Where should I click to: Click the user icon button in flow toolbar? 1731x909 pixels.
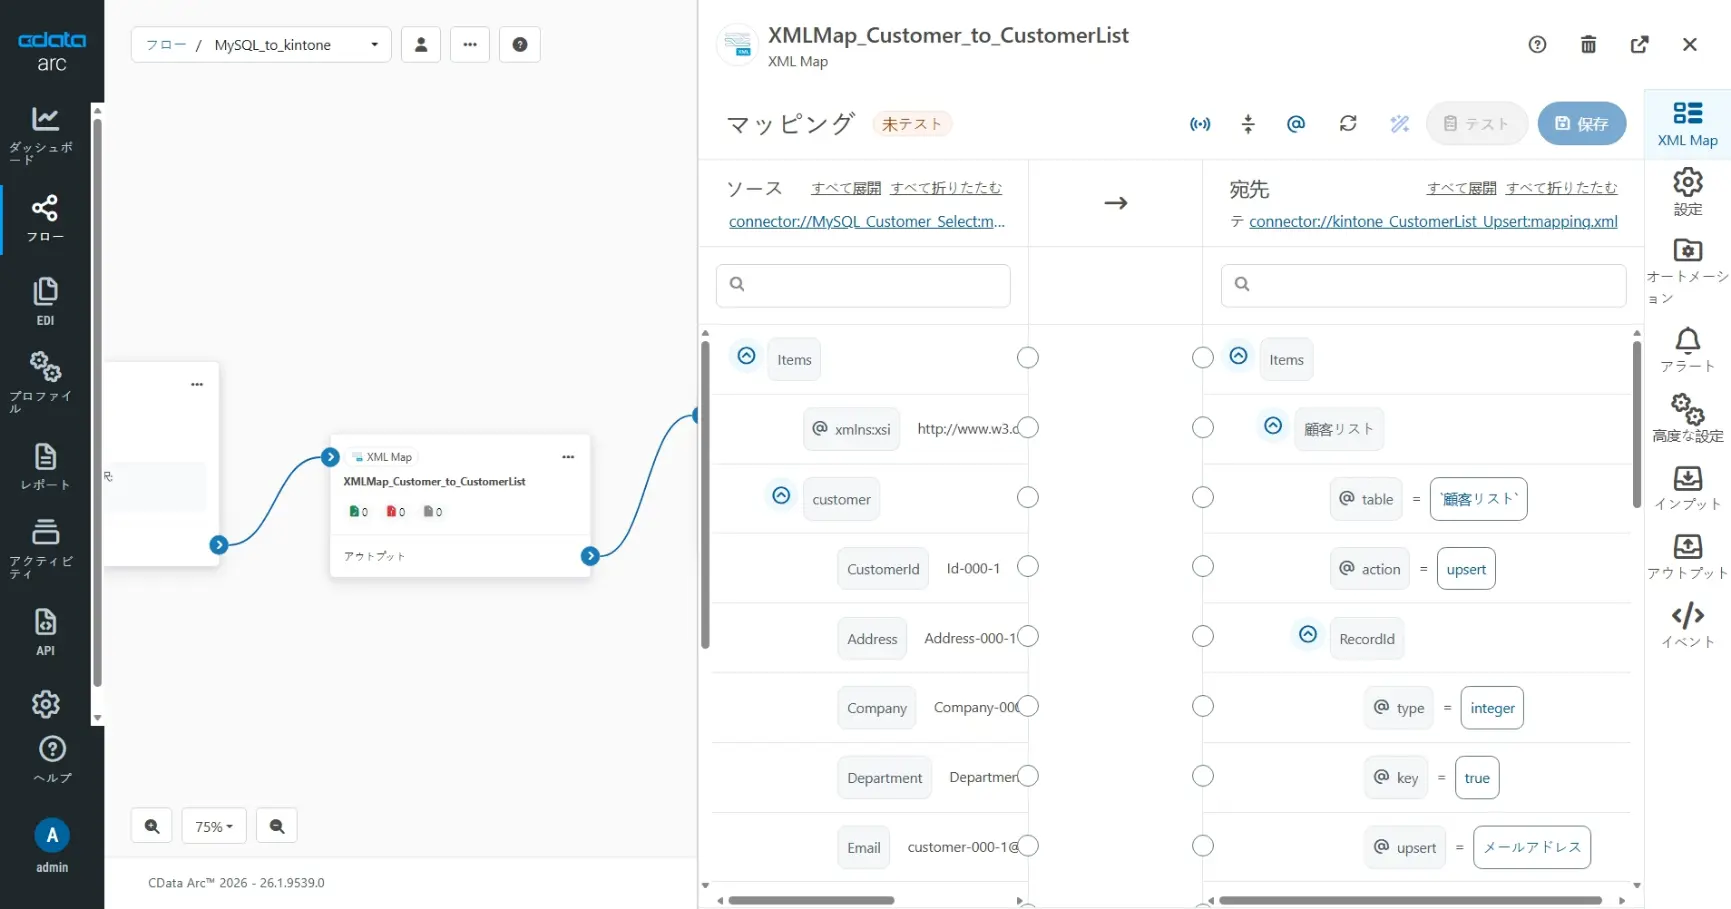[421, 44]
